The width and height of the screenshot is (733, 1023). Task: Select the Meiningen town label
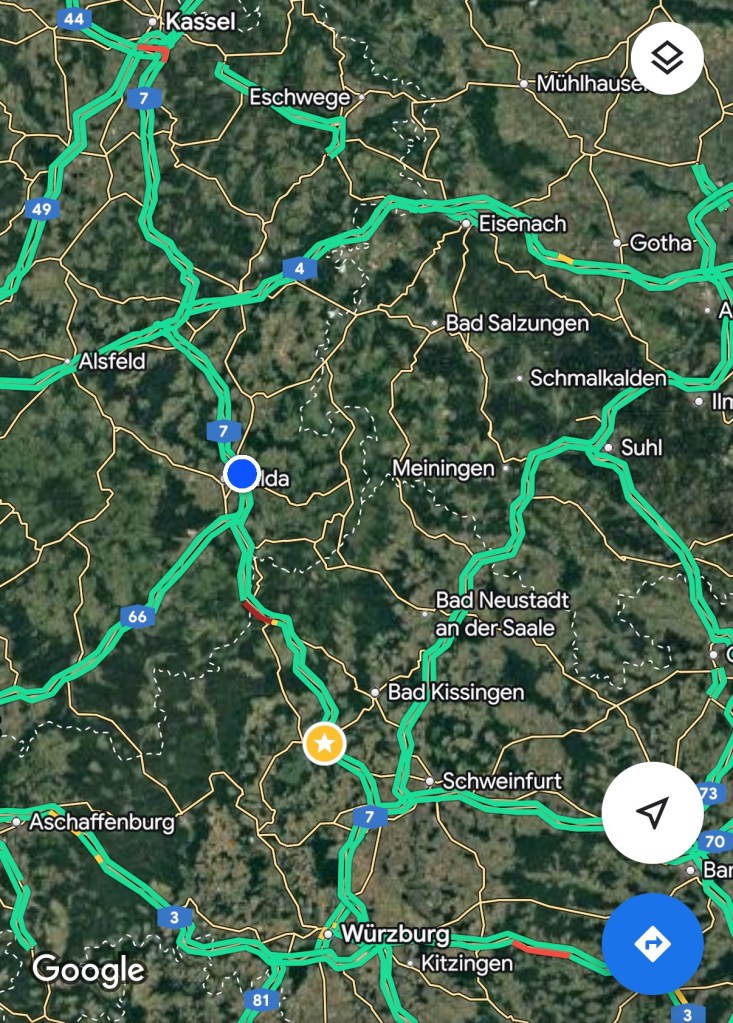tap(443, 468)
